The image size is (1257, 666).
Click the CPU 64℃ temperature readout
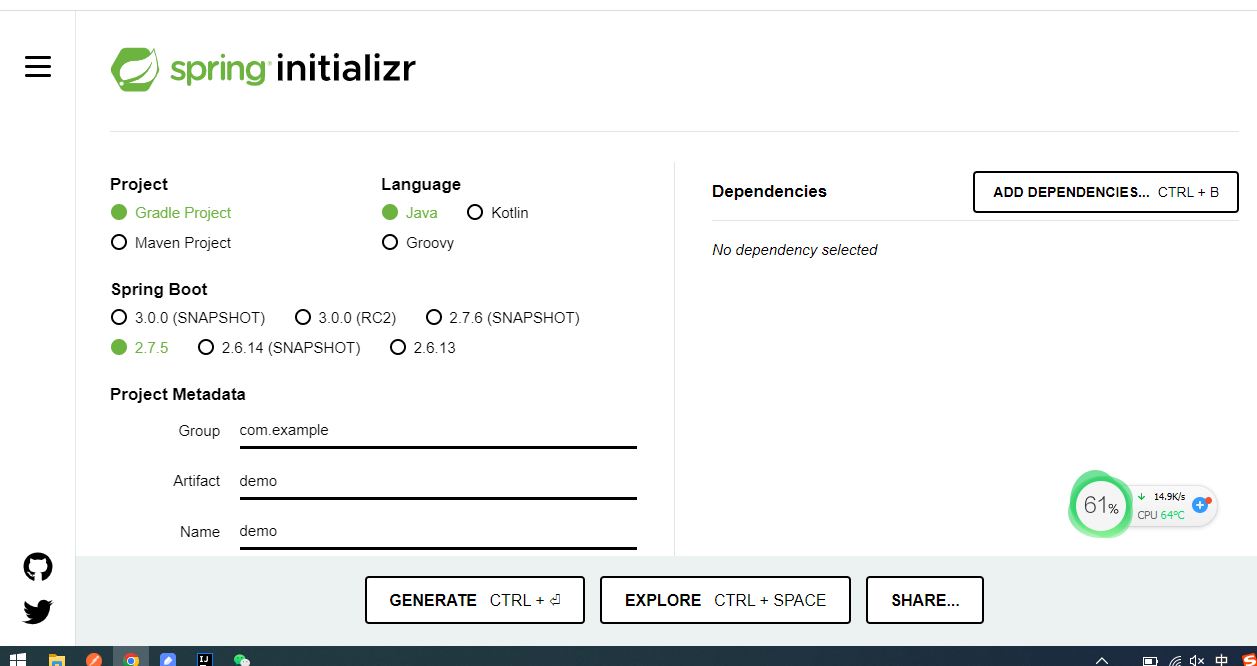coord(1161,515)
